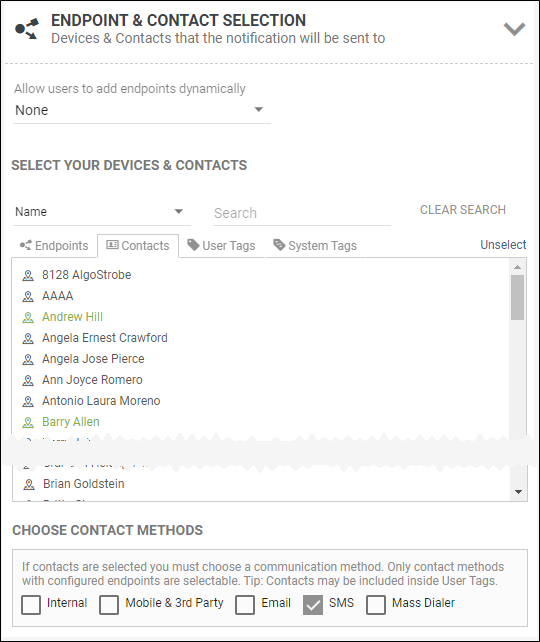Switch to the Contacts tab

click(138, 245)
